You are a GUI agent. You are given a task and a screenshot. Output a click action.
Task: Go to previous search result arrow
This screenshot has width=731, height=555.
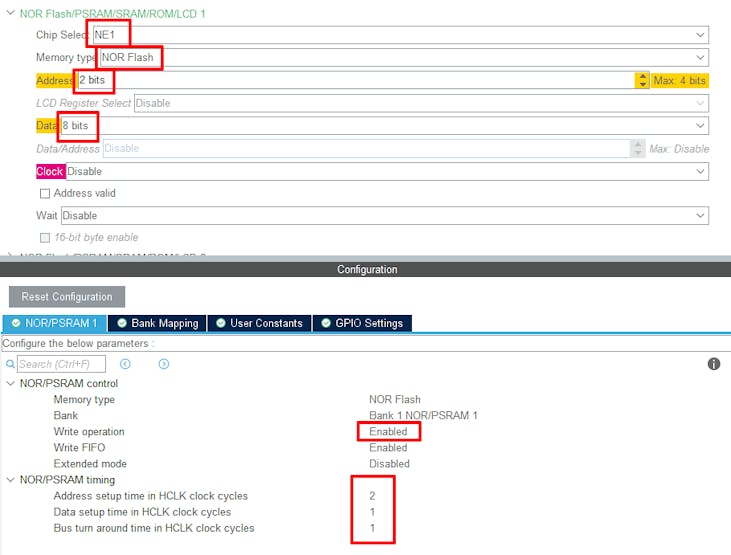125,364
